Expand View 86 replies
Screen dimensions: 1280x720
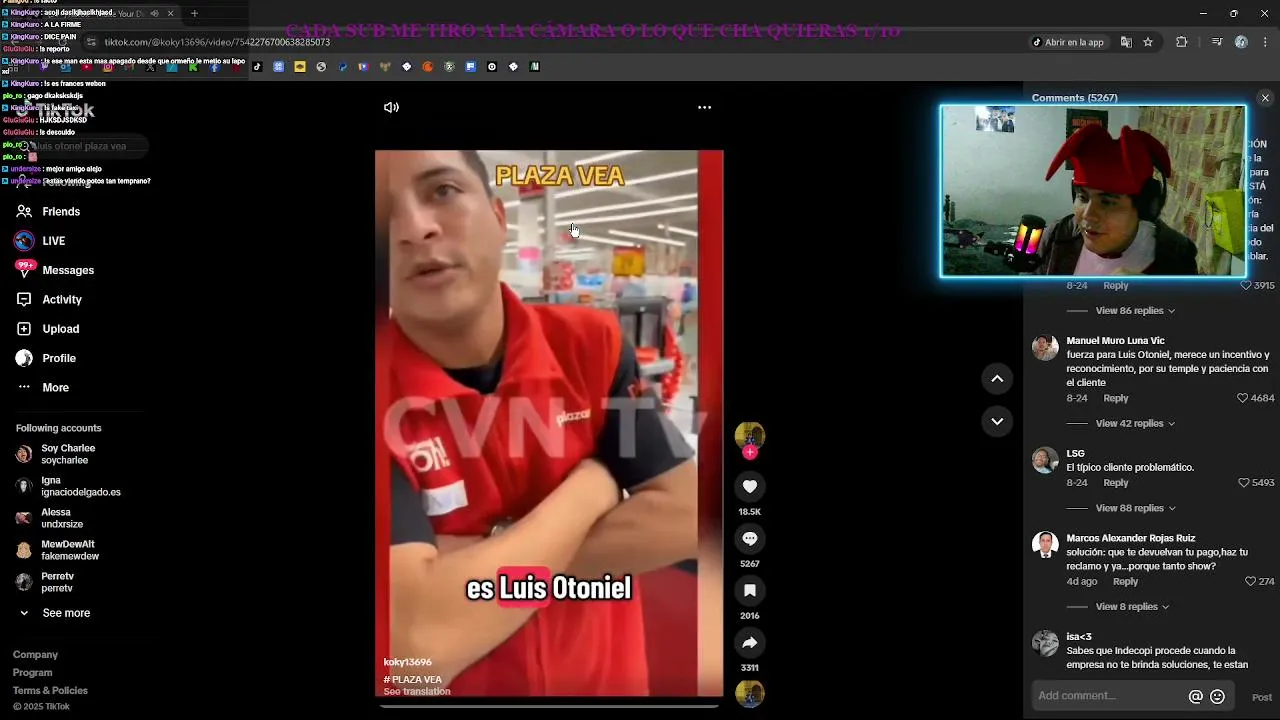1135,311
